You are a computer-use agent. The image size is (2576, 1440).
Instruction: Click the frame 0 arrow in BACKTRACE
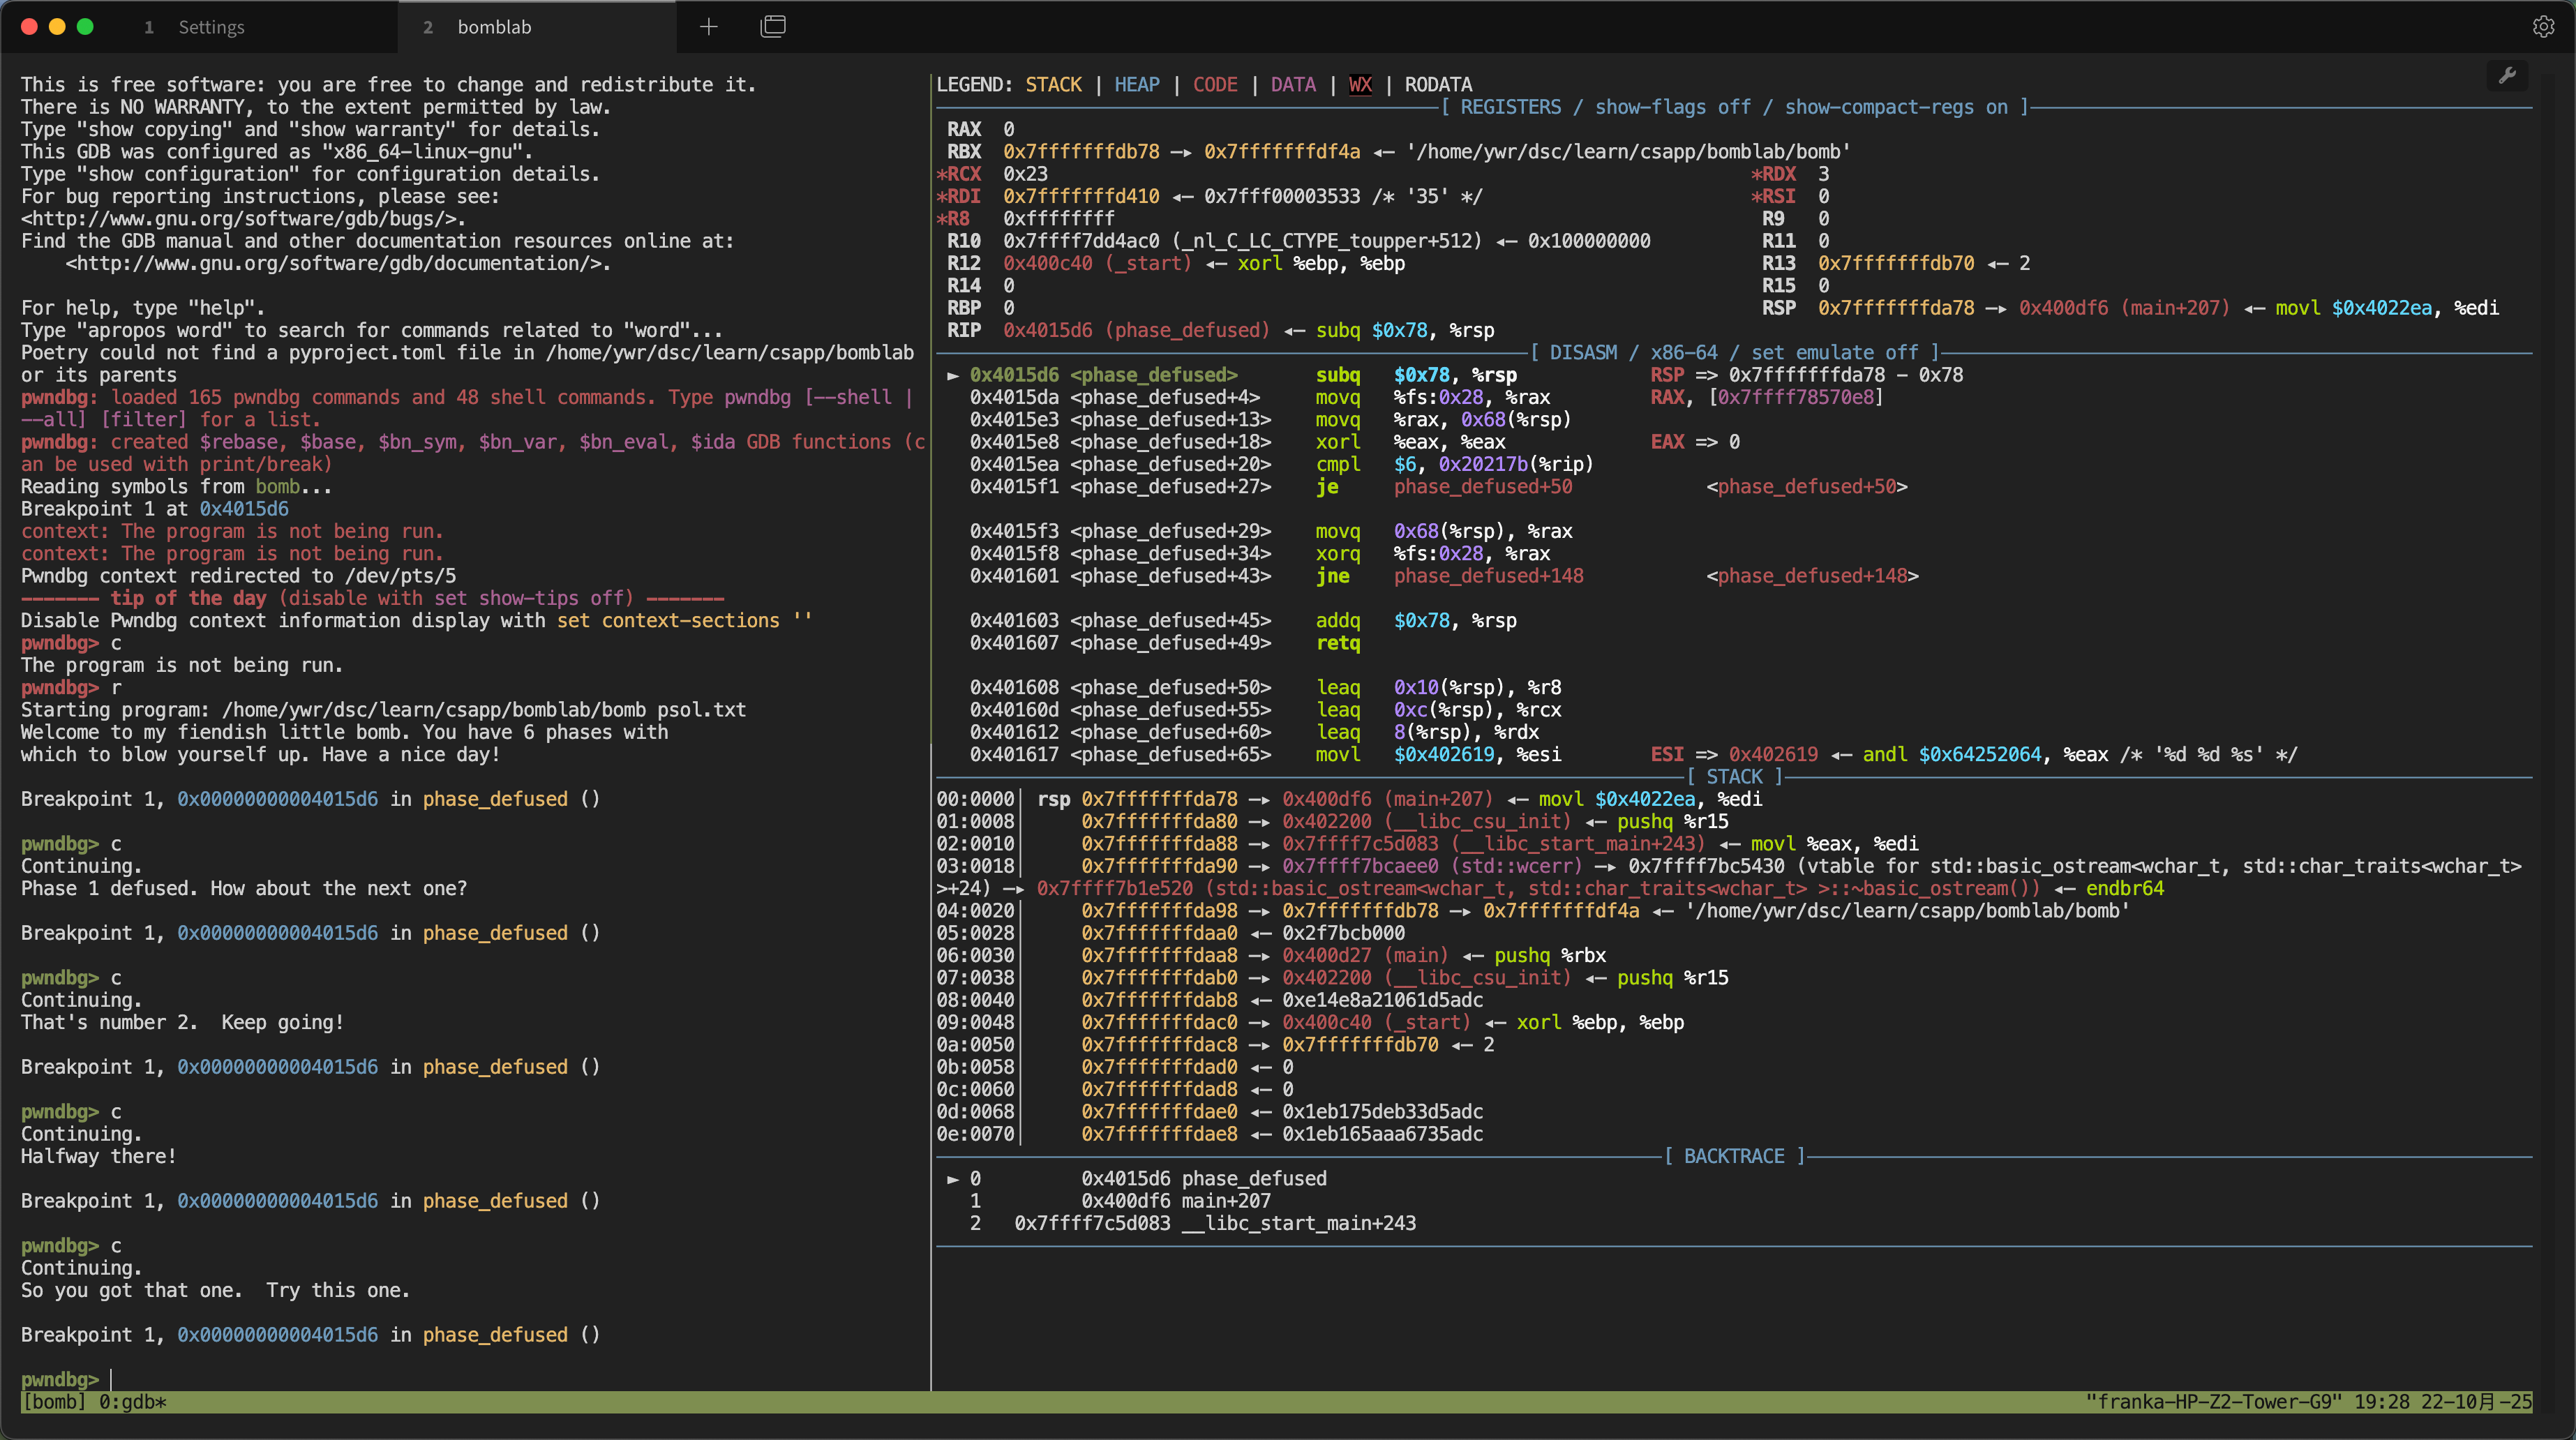[x=953, y=1179]
